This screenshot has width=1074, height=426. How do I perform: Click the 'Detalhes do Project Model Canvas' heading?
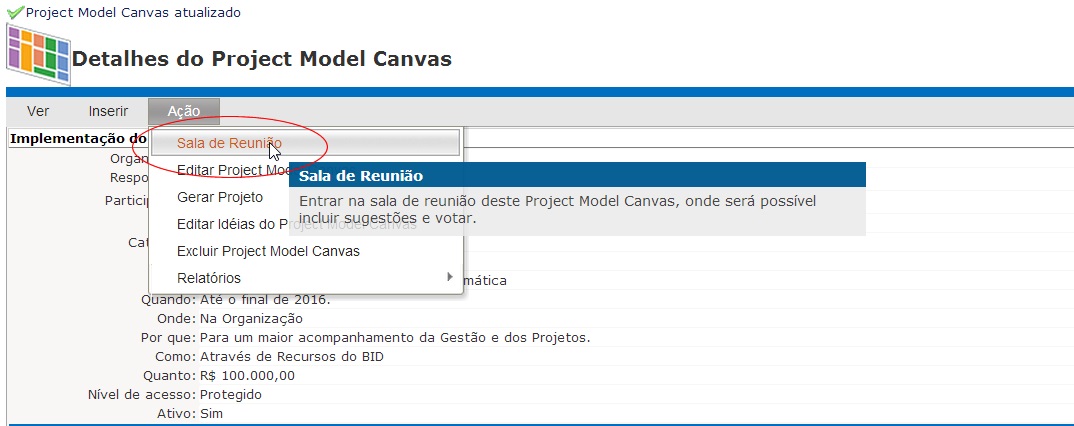[x=262, y=59]
